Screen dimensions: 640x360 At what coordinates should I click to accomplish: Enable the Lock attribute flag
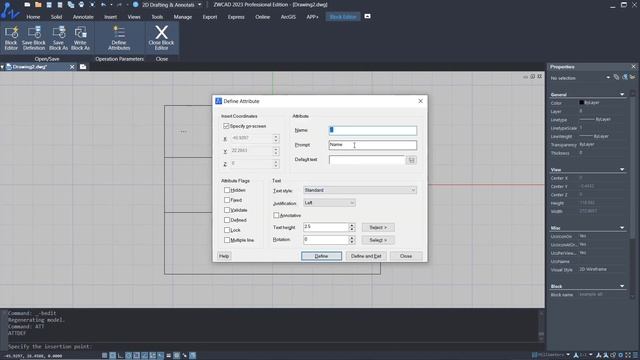point(227,230)
